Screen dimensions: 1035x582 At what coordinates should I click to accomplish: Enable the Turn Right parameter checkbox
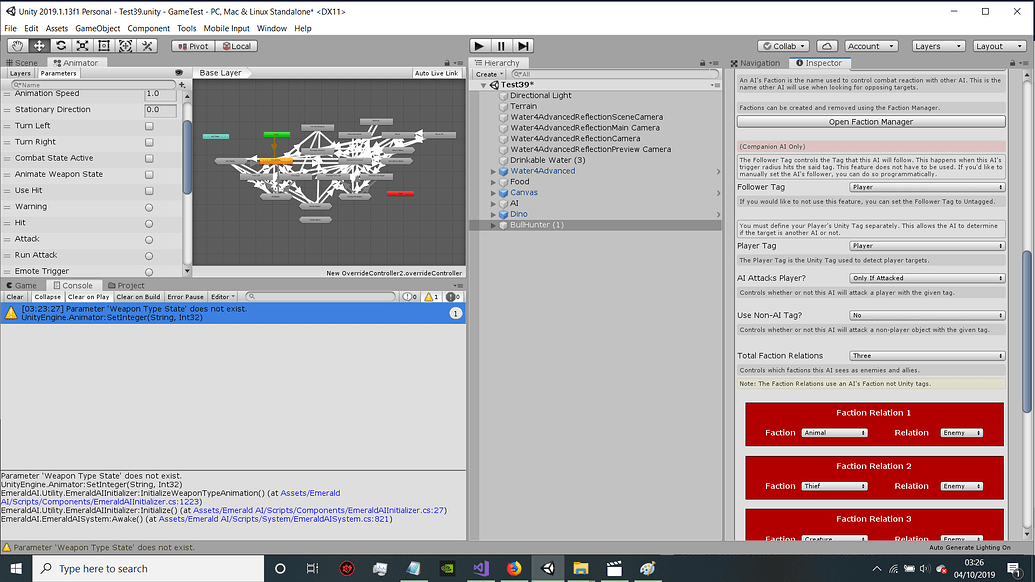(x=149, y=142)
